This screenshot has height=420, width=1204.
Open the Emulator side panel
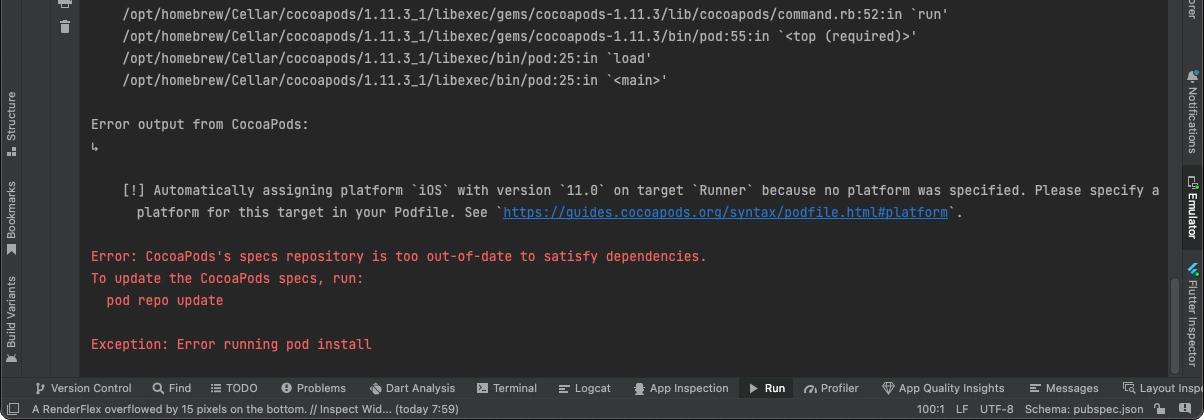[x=1192, y=207]
